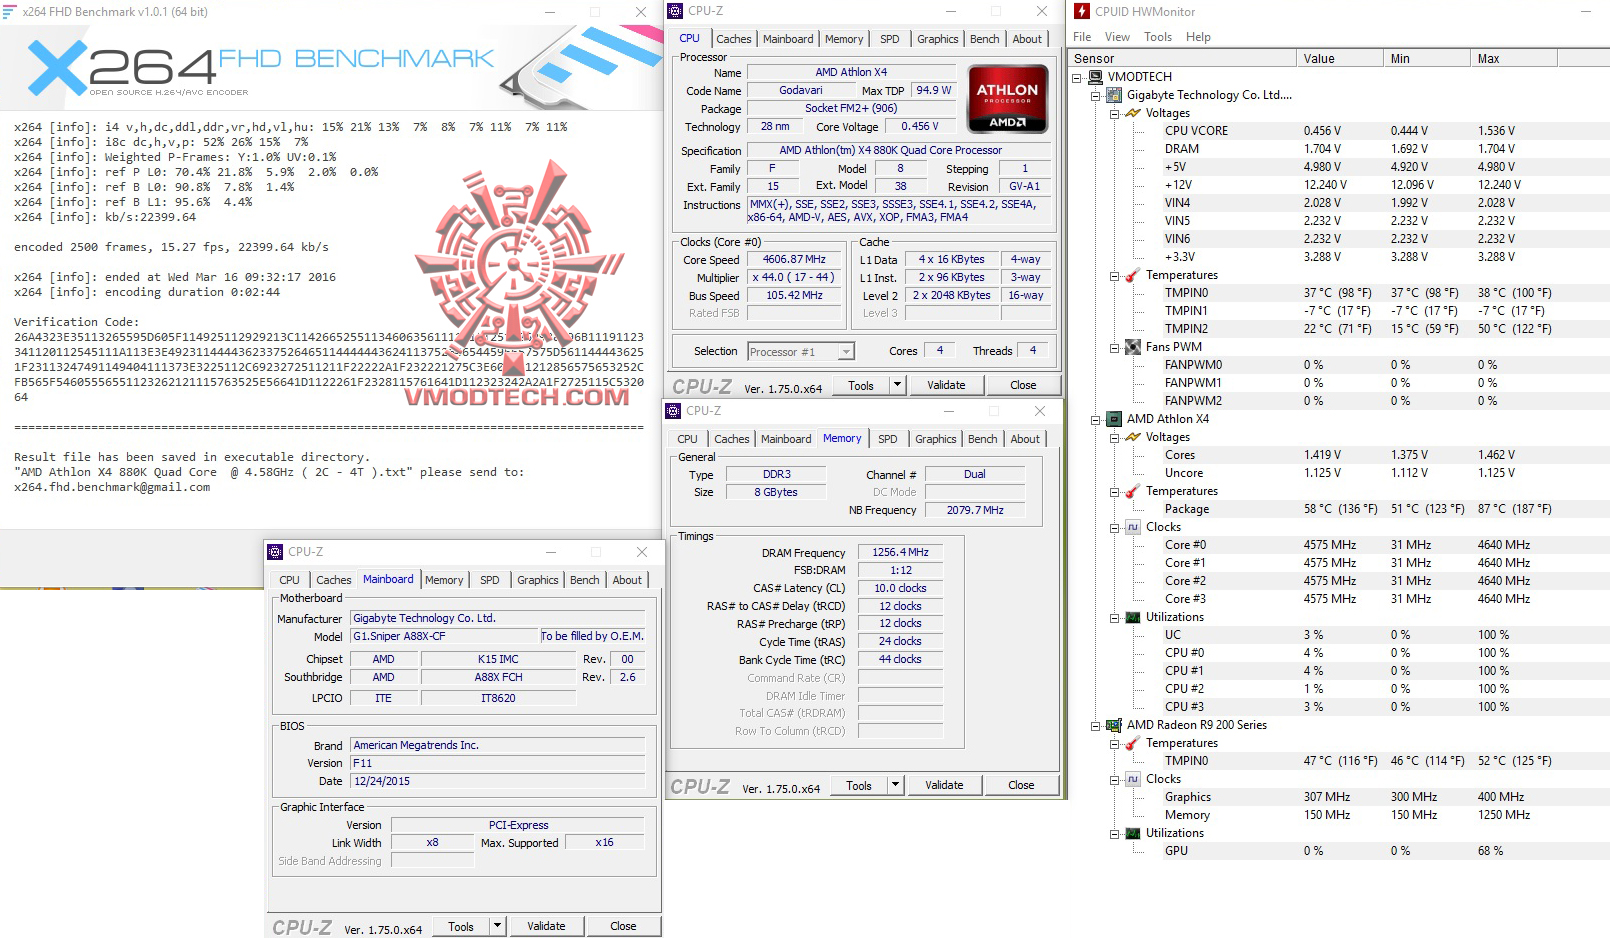Image resolution: width=1610 pixels, height=938 pixels.
Task: Collapse the AMD Radeon R9 200 Series node
Action: 1096,726
